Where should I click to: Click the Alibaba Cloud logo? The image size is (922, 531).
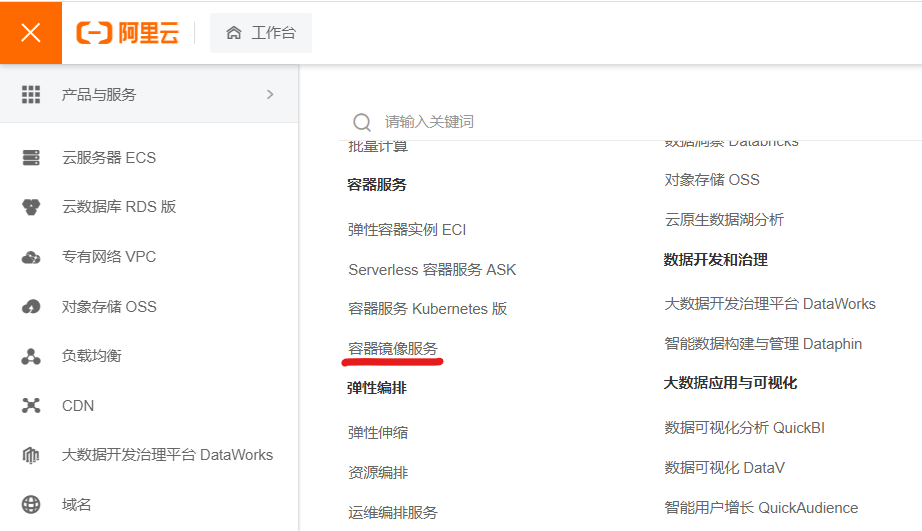pyautogui.click(x=128, y=33)
